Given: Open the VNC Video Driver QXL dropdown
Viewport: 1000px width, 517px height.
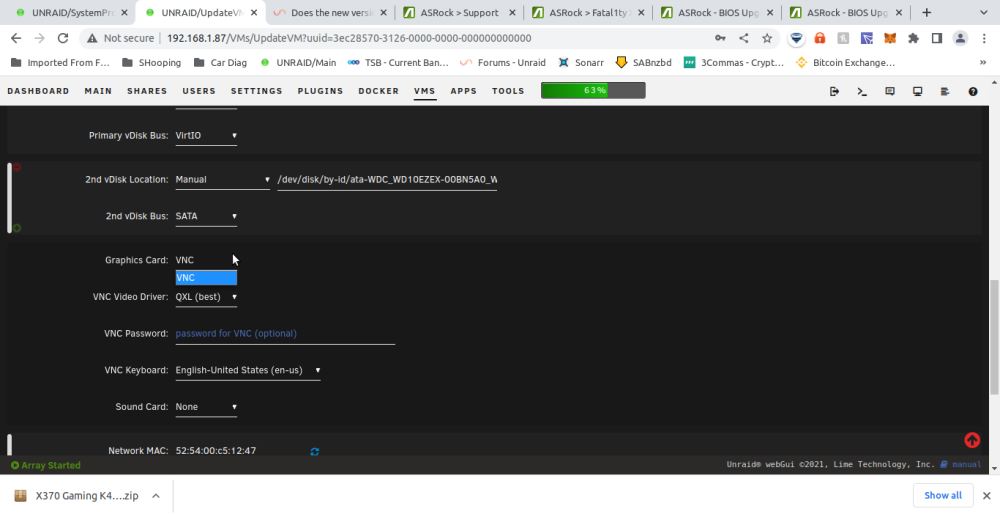Looking at the screenshot, I should [x=206, y=297].
